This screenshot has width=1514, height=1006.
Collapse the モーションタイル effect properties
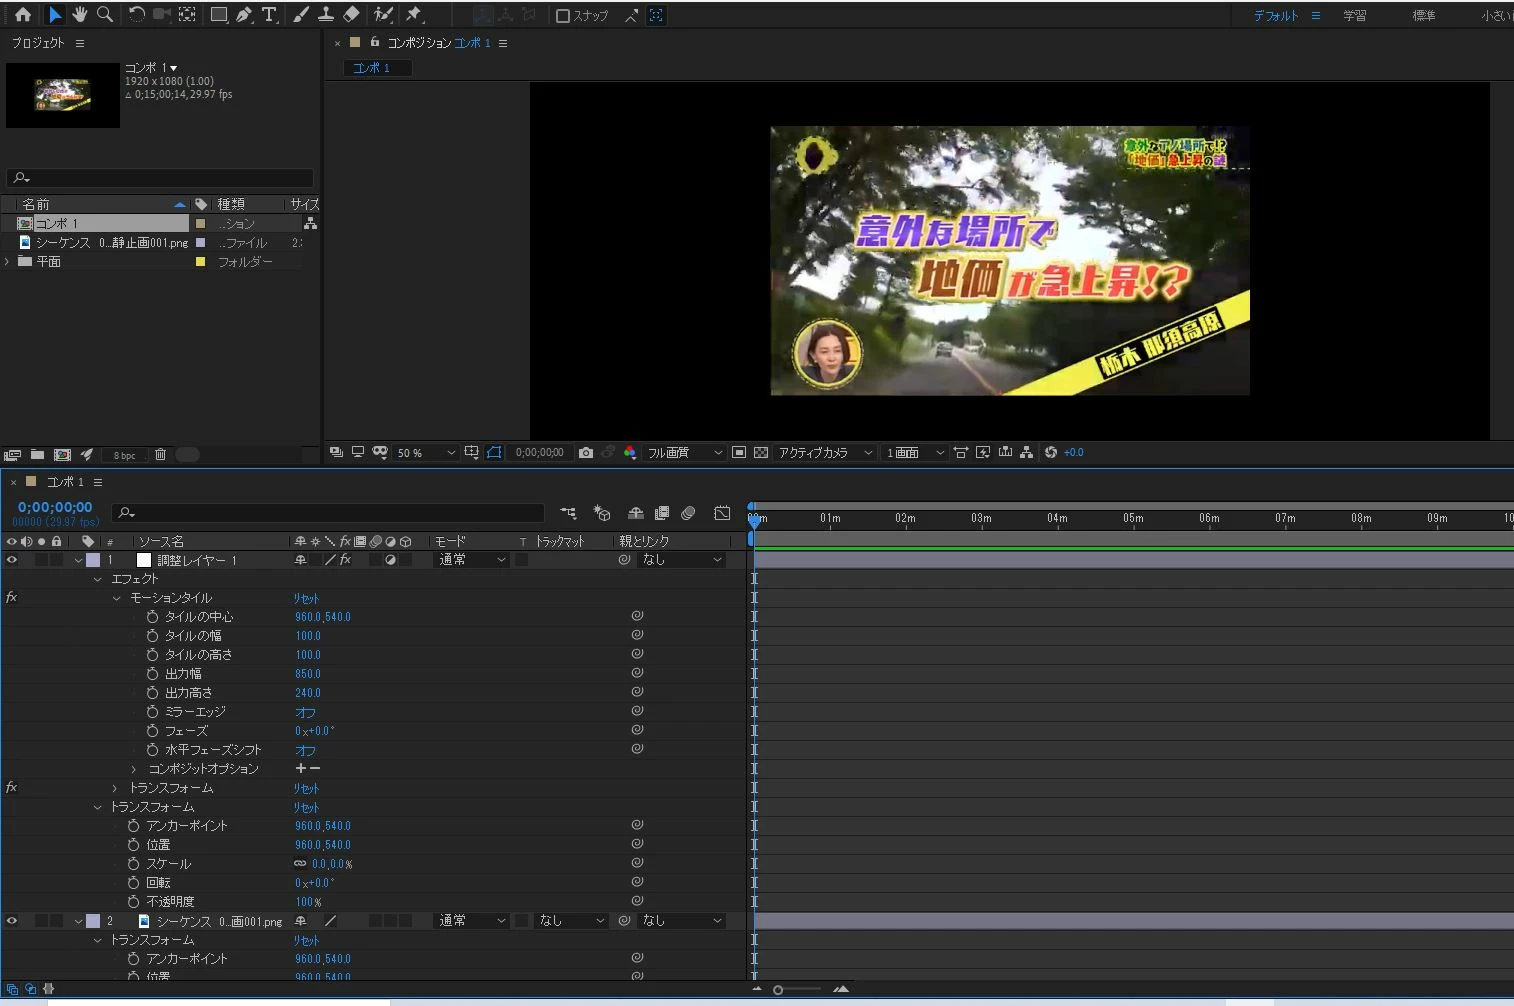click(116, 598)
